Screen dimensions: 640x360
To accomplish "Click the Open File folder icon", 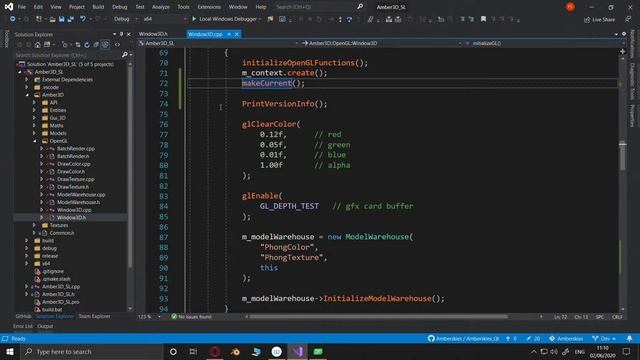I will (x=52, y=19).
